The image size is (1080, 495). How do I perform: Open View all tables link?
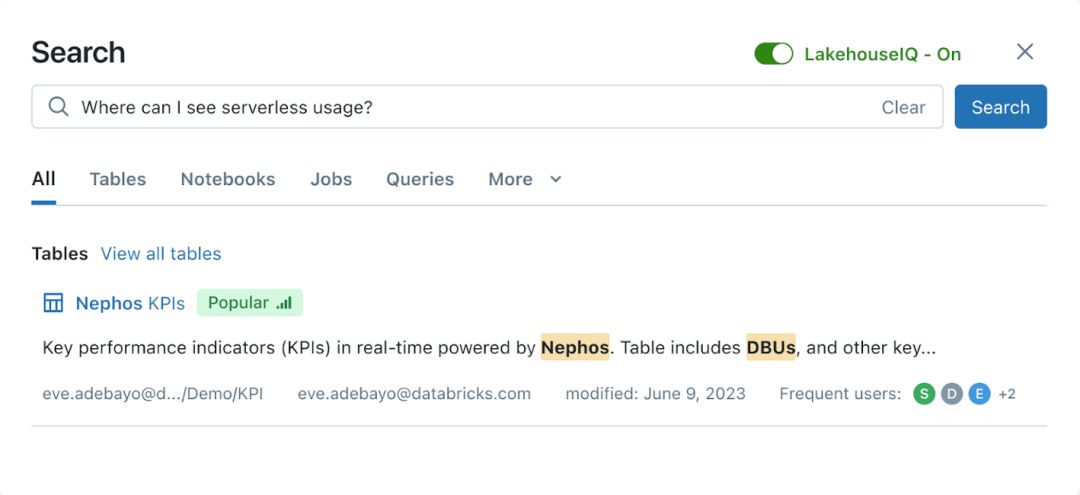coord(161,254)
